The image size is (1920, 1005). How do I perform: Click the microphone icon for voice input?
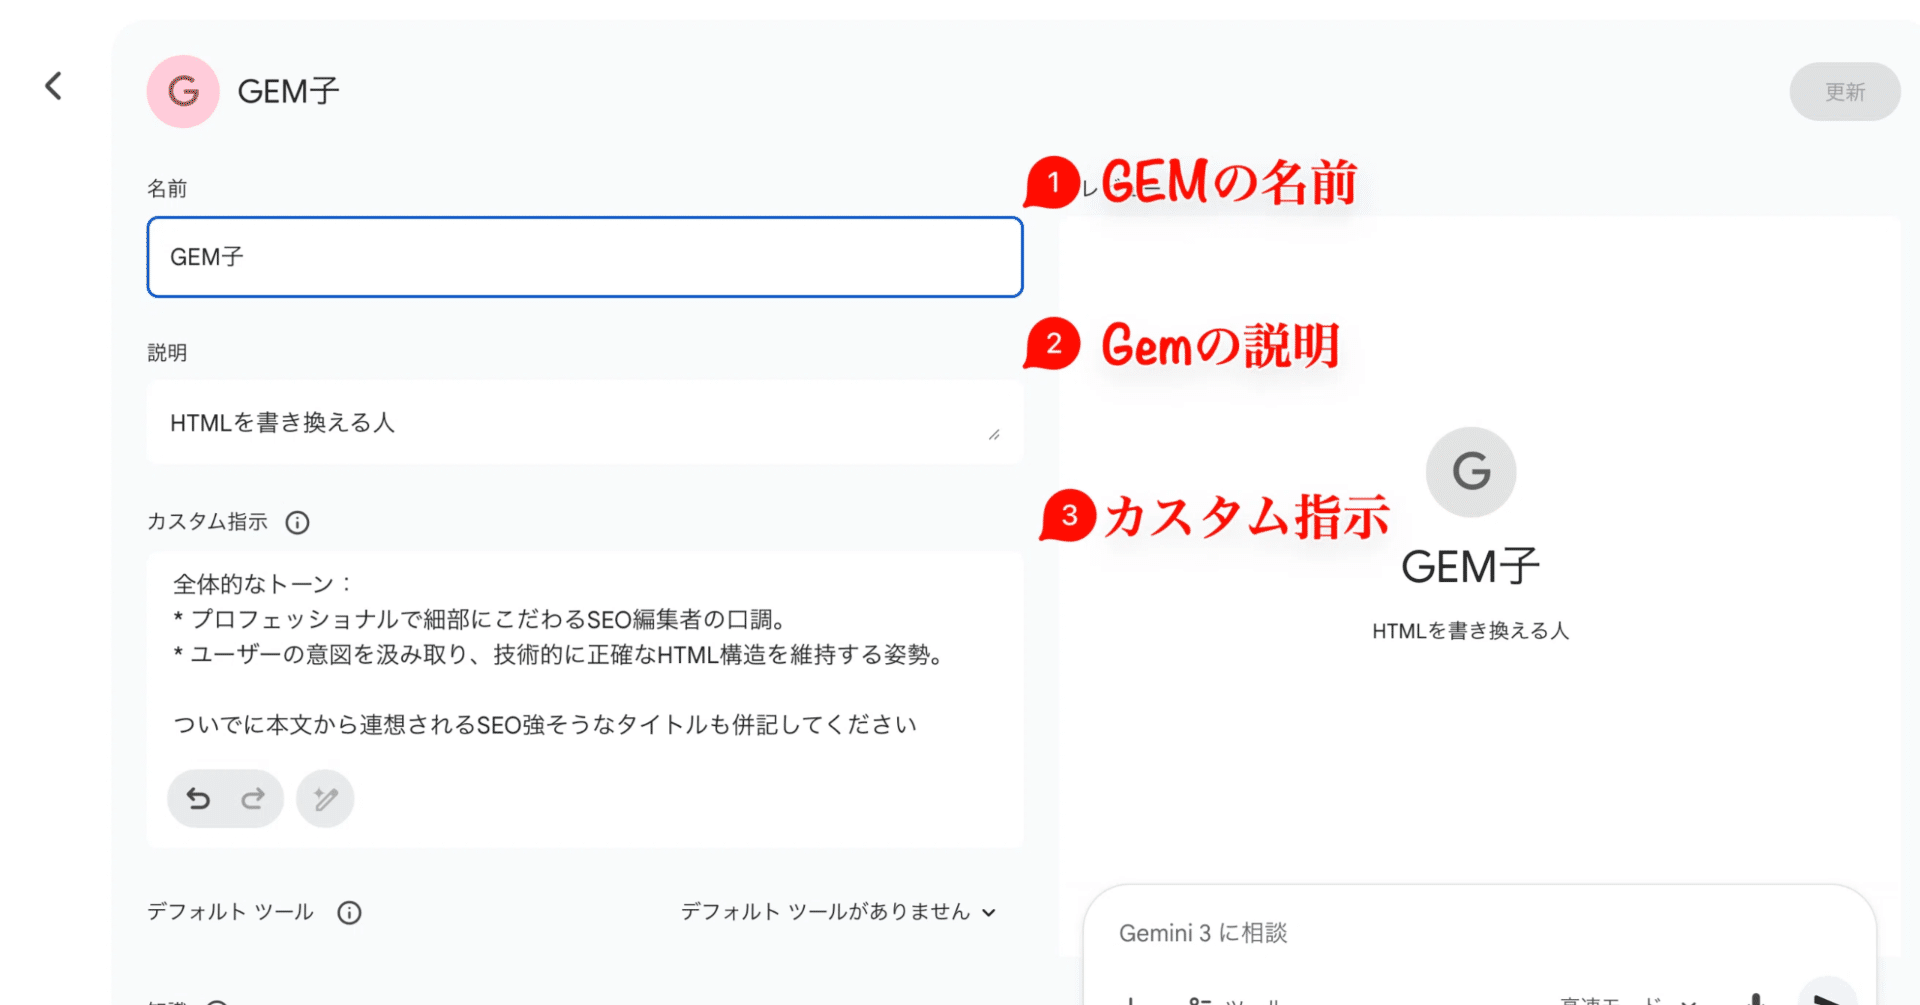(1755, 999)
